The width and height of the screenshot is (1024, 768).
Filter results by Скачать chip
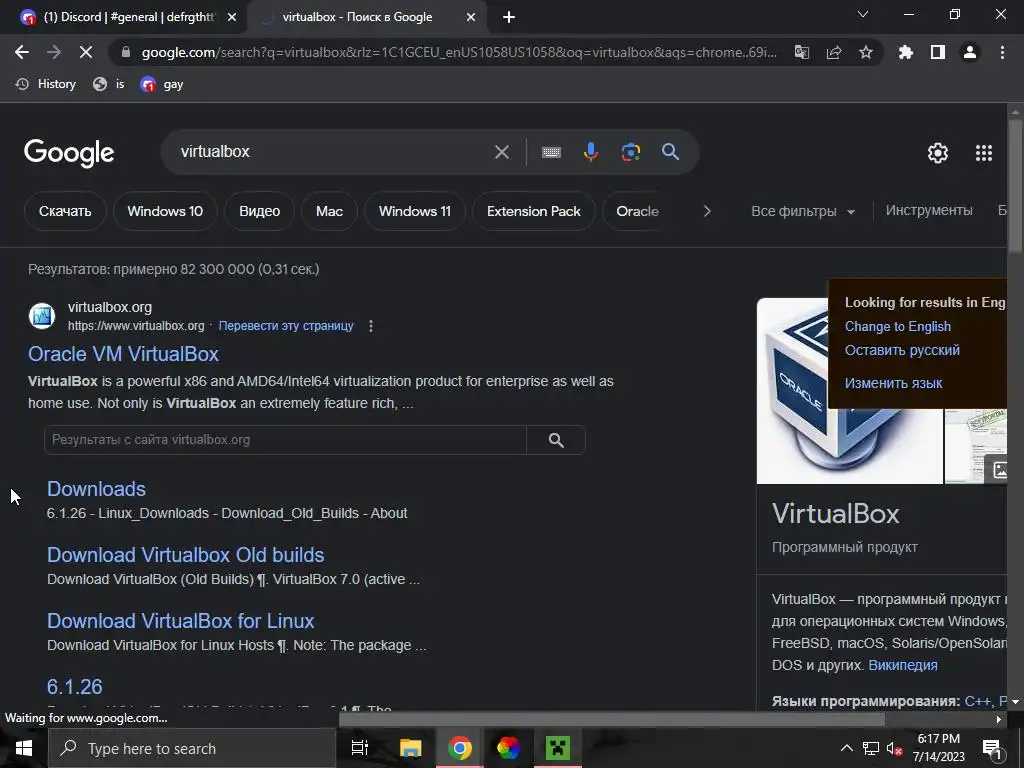[x=65, y=212]
